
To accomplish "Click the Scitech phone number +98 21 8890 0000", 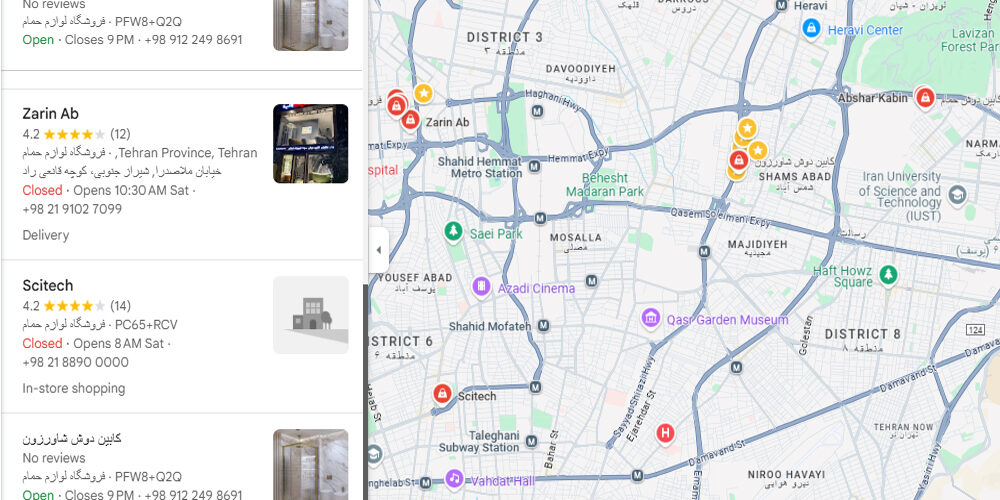I will click(x=75, y=362).
